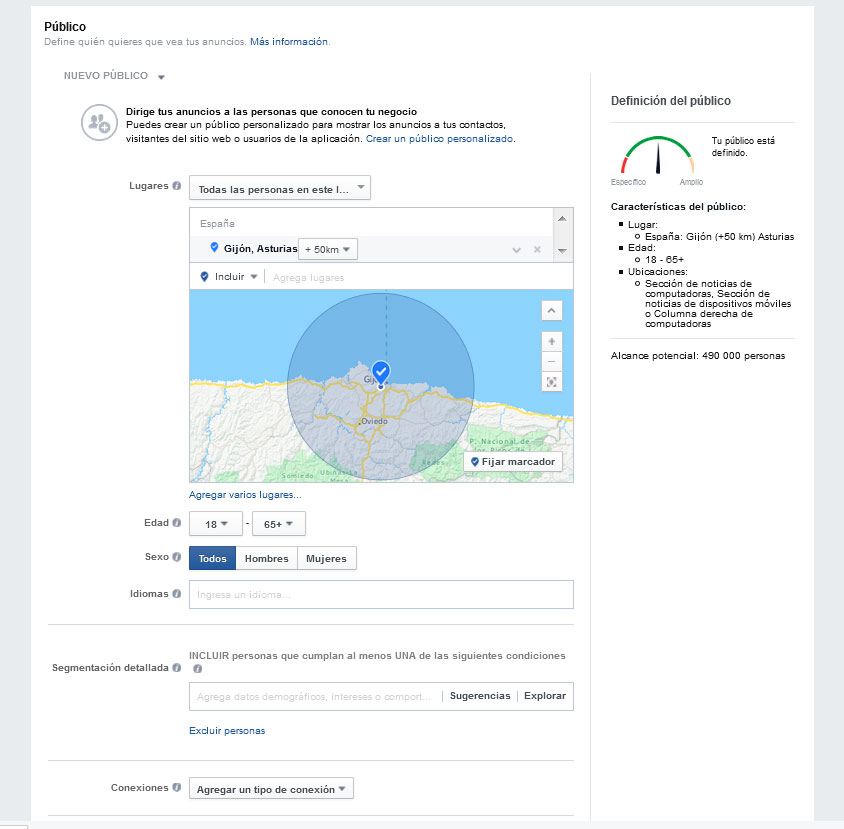
Task: Click the map fit-to-area icon
Action: 552,382
